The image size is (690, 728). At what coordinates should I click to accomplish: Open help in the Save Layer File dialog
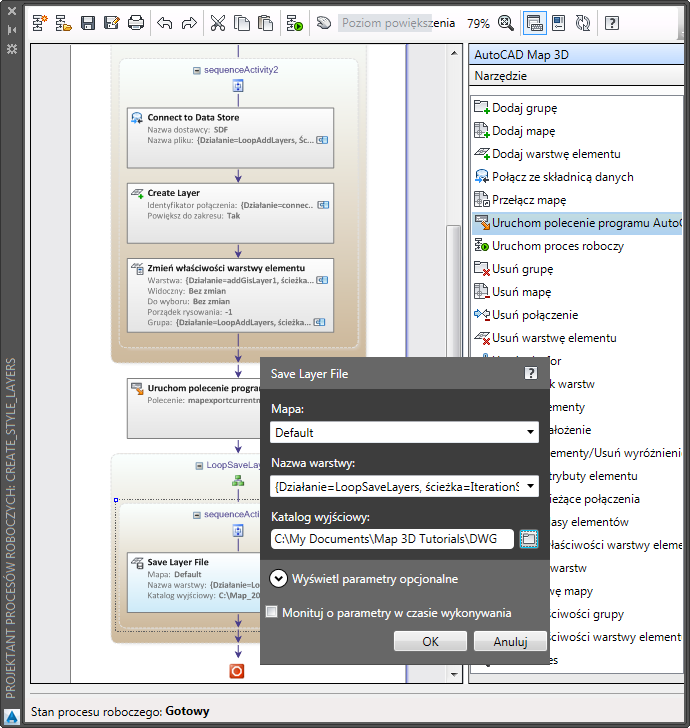point(531,373)
